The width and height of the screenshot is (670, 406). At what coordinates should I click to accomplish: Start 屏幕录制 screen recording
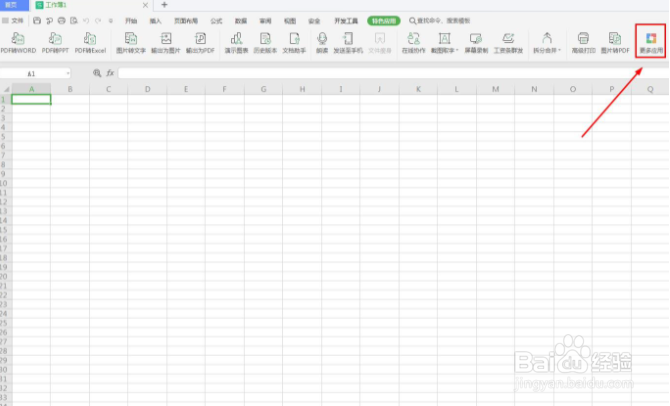pos(476,43)
